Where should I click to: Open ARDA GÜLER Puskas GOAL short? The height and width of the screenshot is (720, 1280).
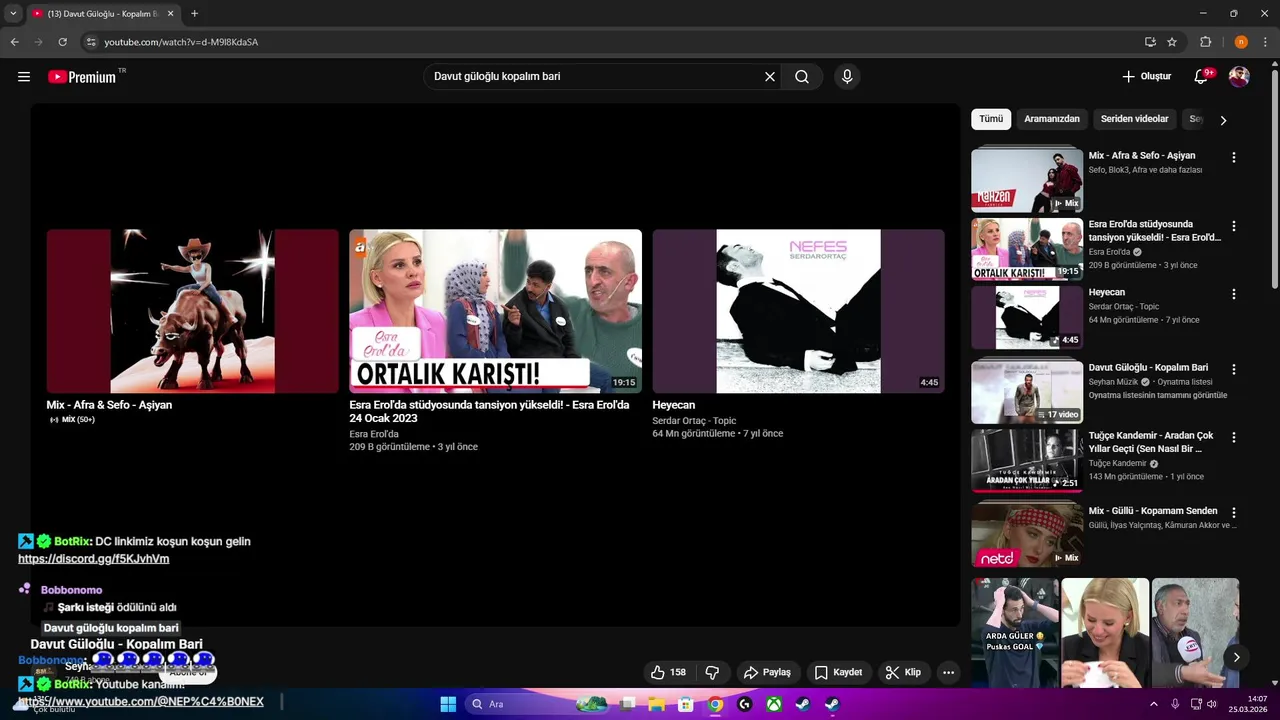[x=1014, y=633]
